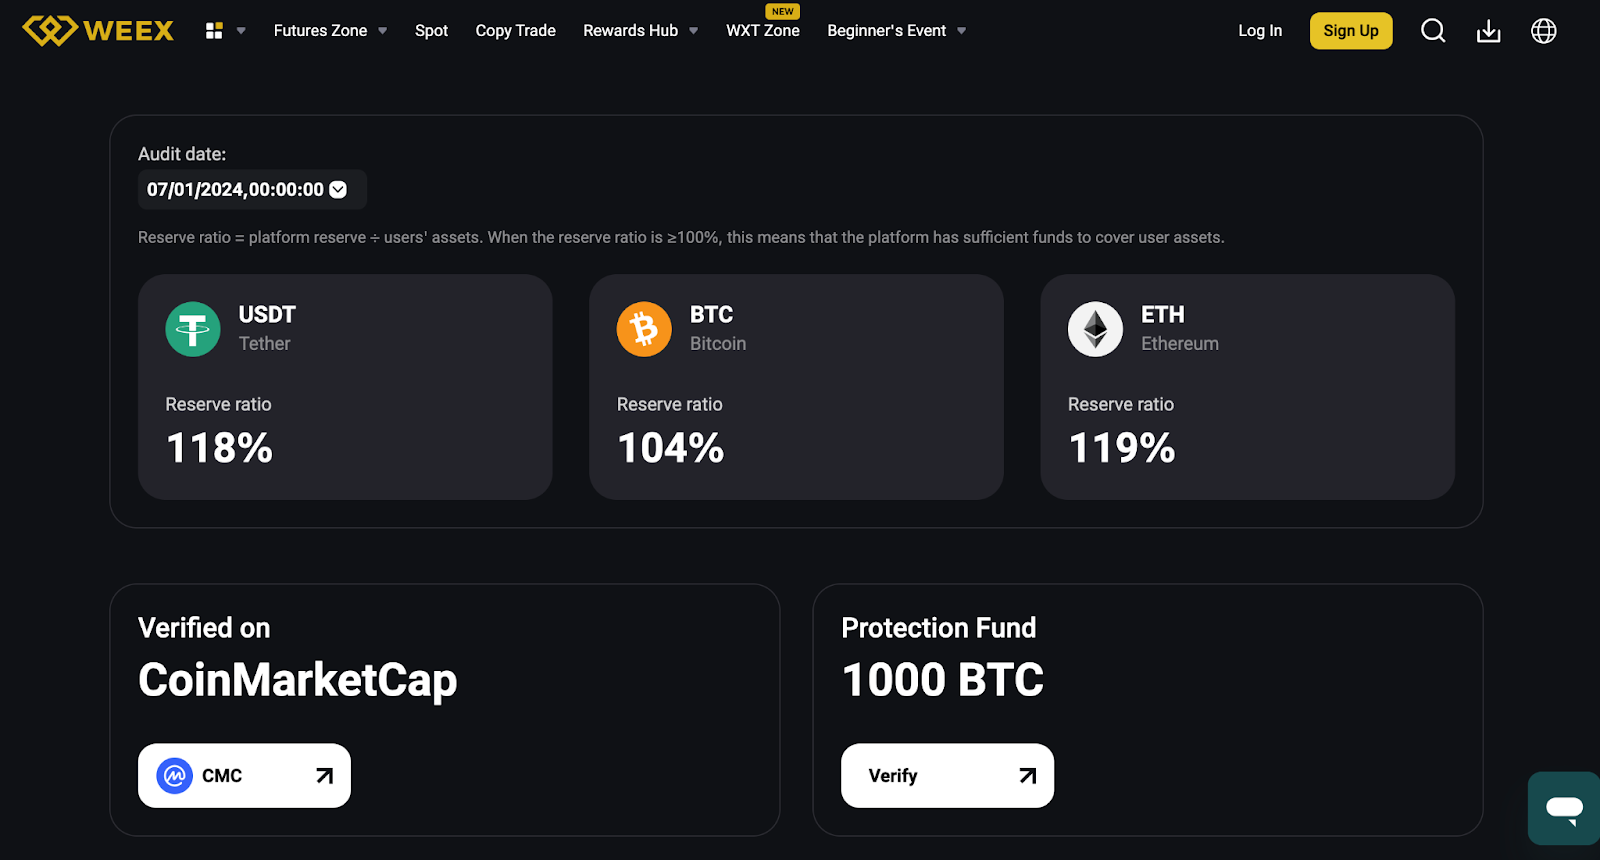1600x860 pixels.
Task: Open the grid apps menu icon
Action: point(214,31)
